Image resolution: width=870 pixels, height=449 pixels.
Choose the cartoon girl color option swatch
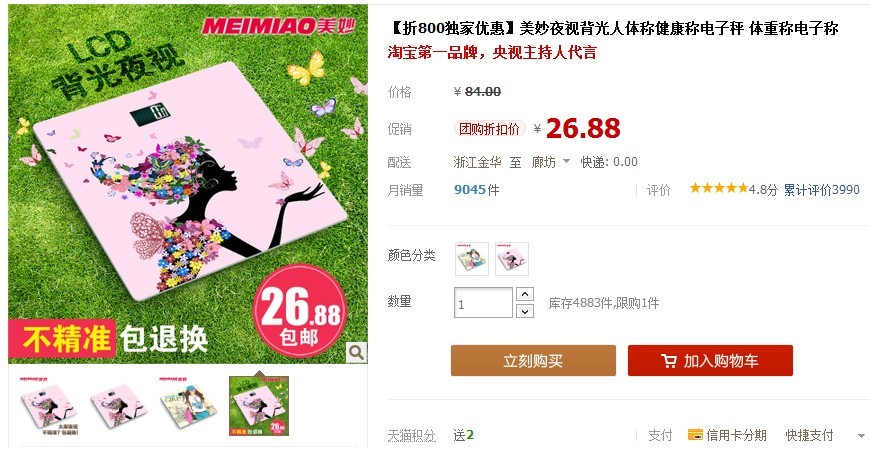(x=472, y=259)
